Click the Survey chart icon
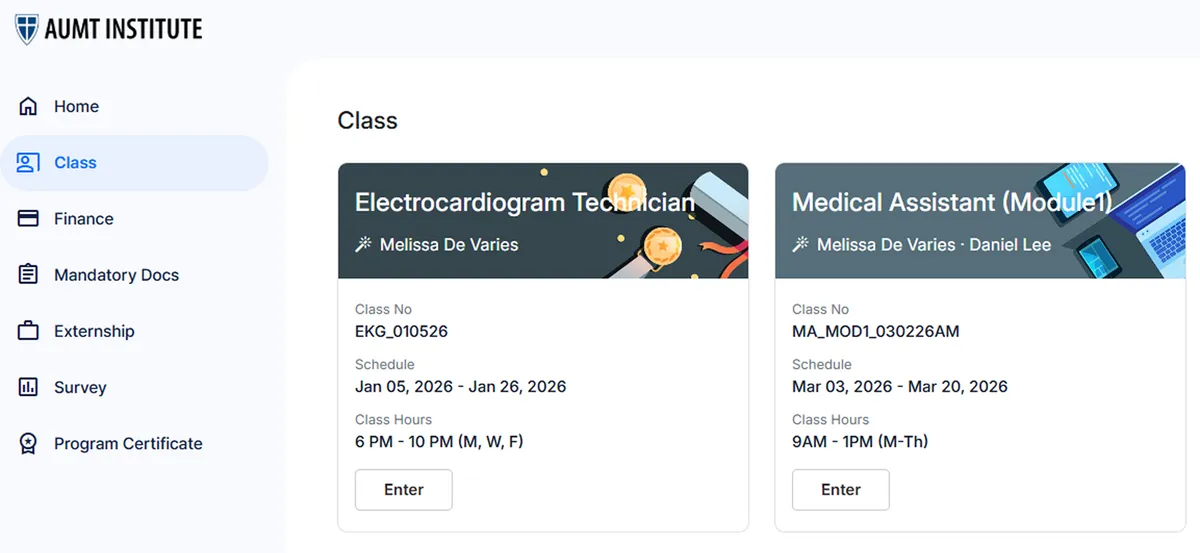Image resolution: width=1200 pixels, height=553 pixels. tap(28, 387)
